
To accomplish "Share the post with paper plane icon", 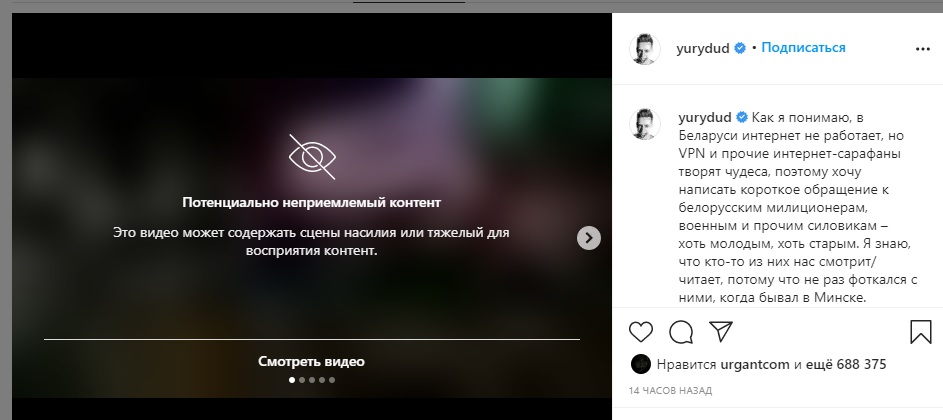I will coord(720,331).
